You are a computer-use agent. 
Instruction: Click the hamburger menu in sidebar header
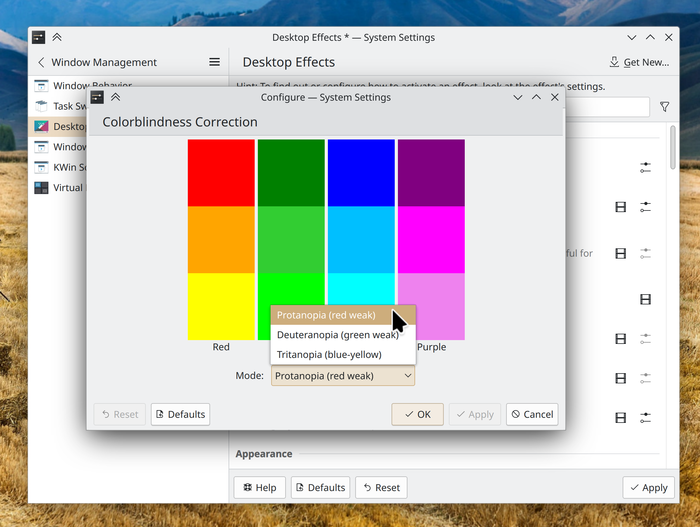[x=214, y=62]
